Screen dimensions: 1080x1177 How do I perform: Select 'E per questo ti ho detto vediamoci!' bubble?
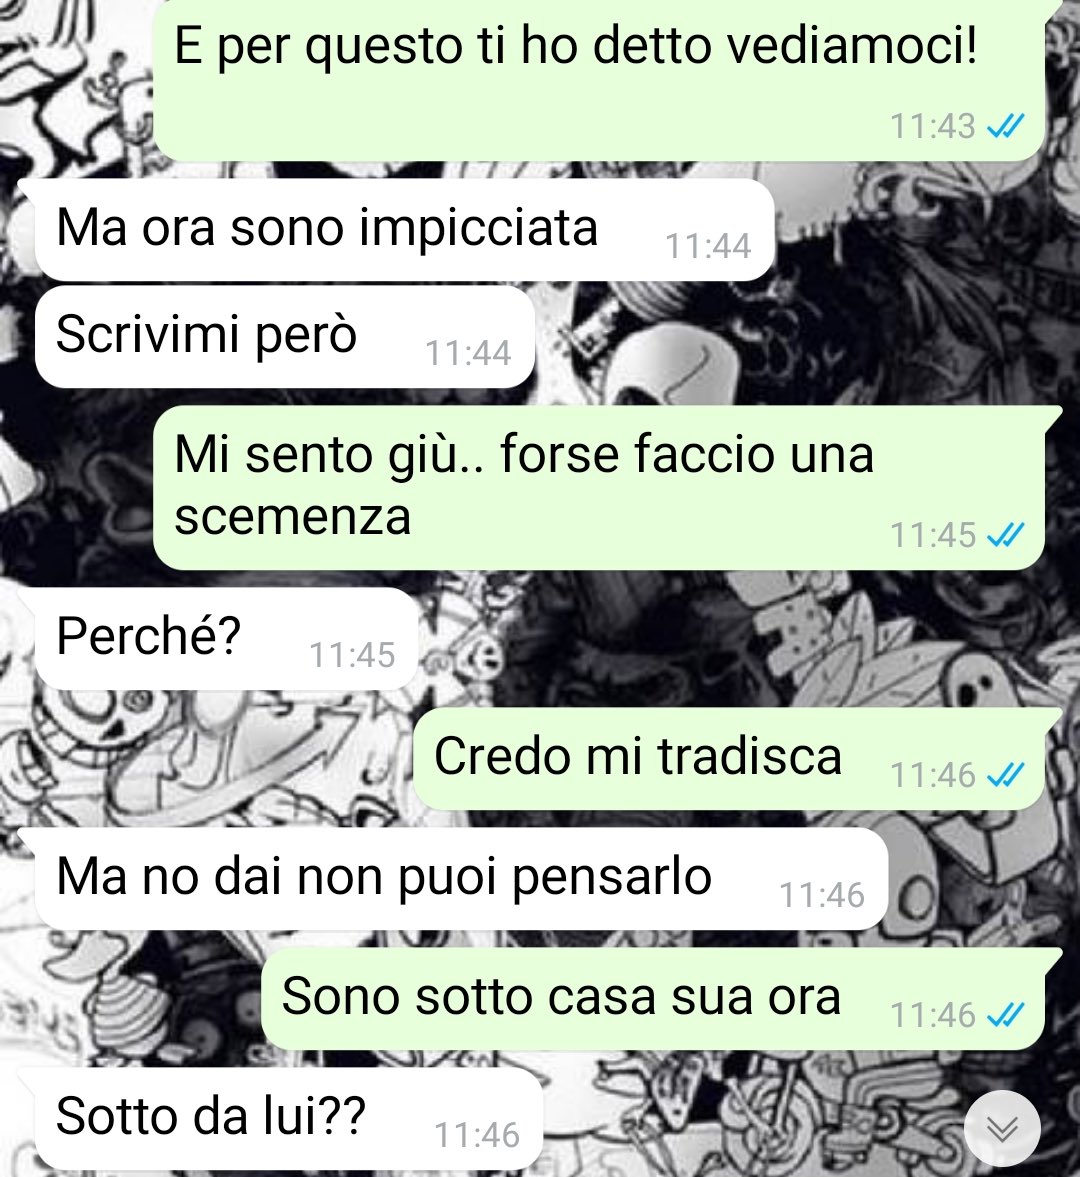click(599, 79)
